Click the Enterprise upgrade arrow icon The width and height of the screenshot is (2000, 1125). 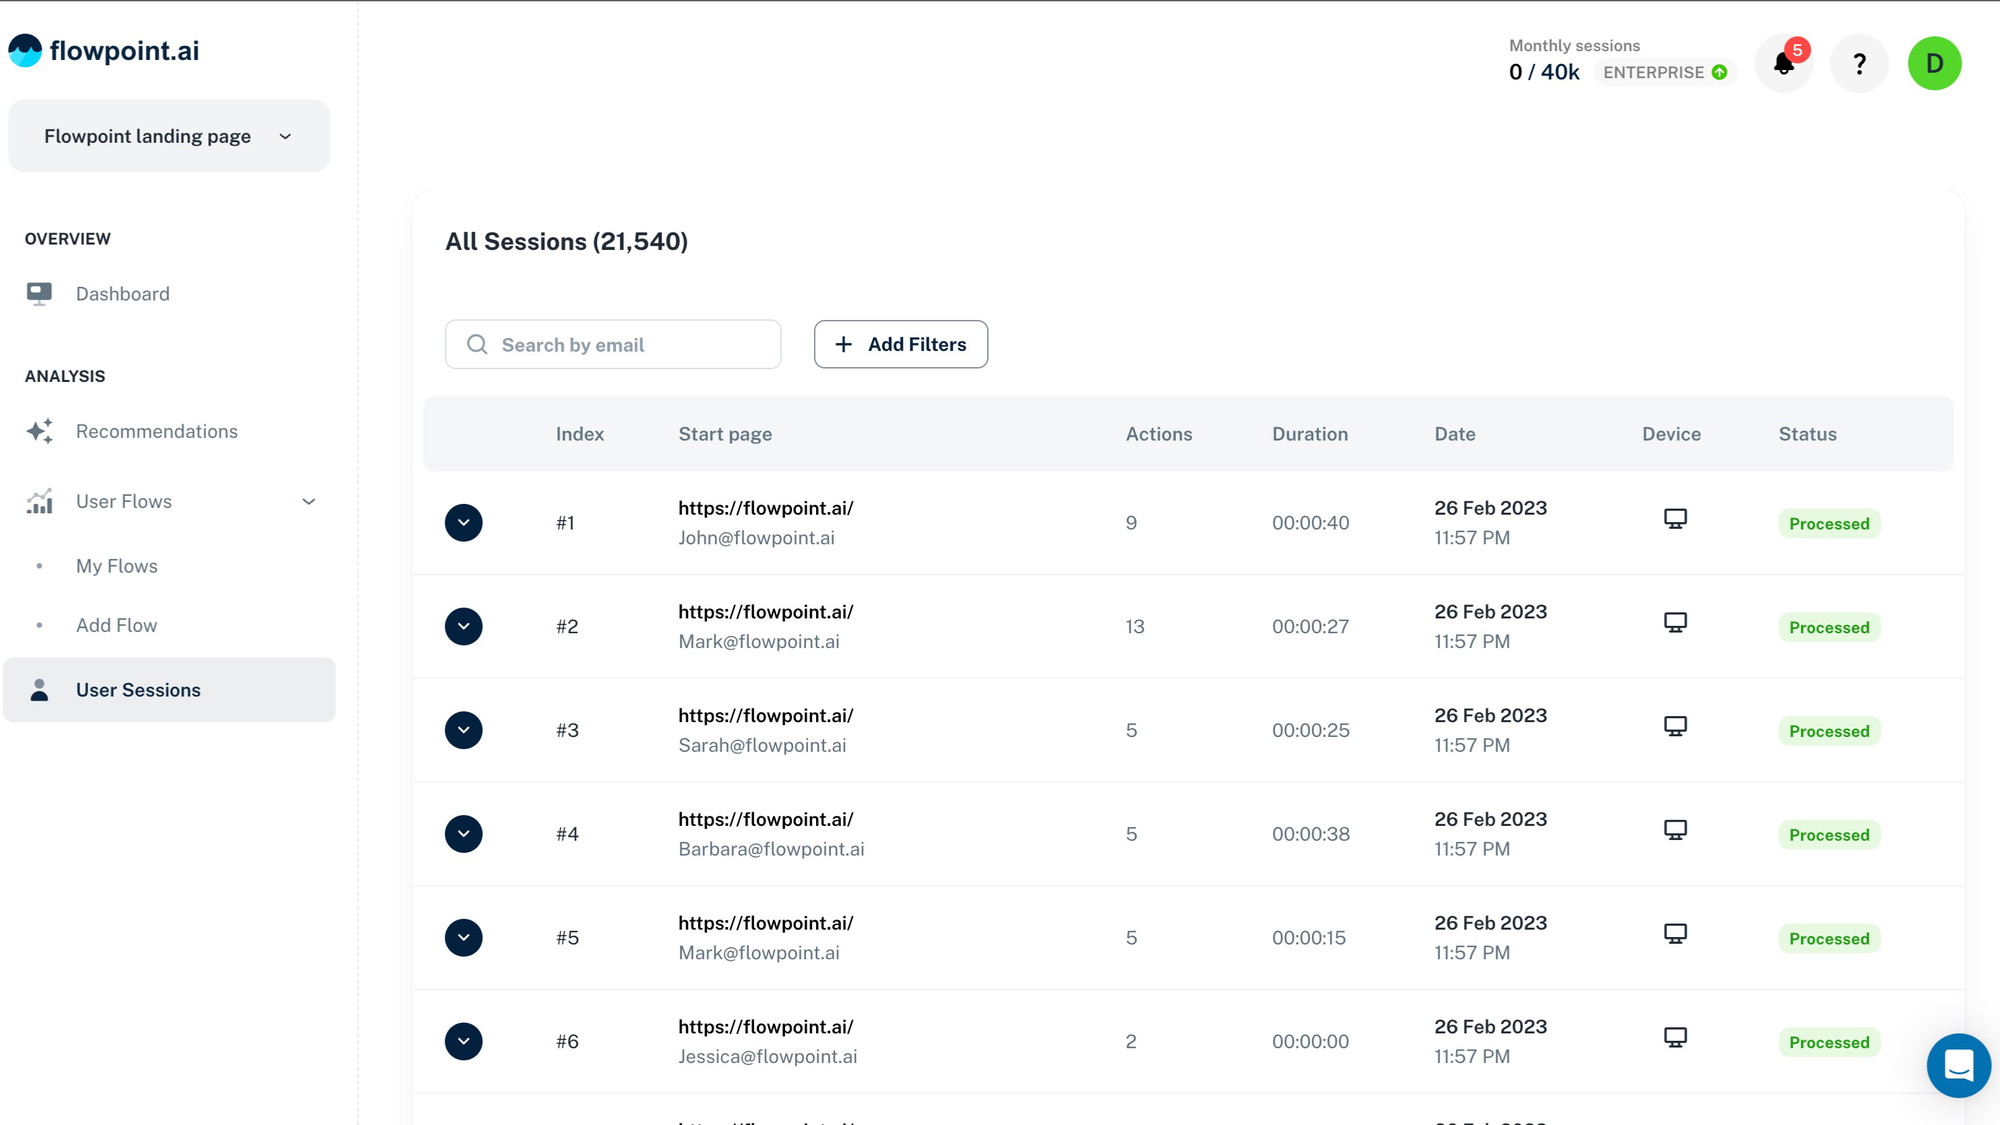[1719, 72]
